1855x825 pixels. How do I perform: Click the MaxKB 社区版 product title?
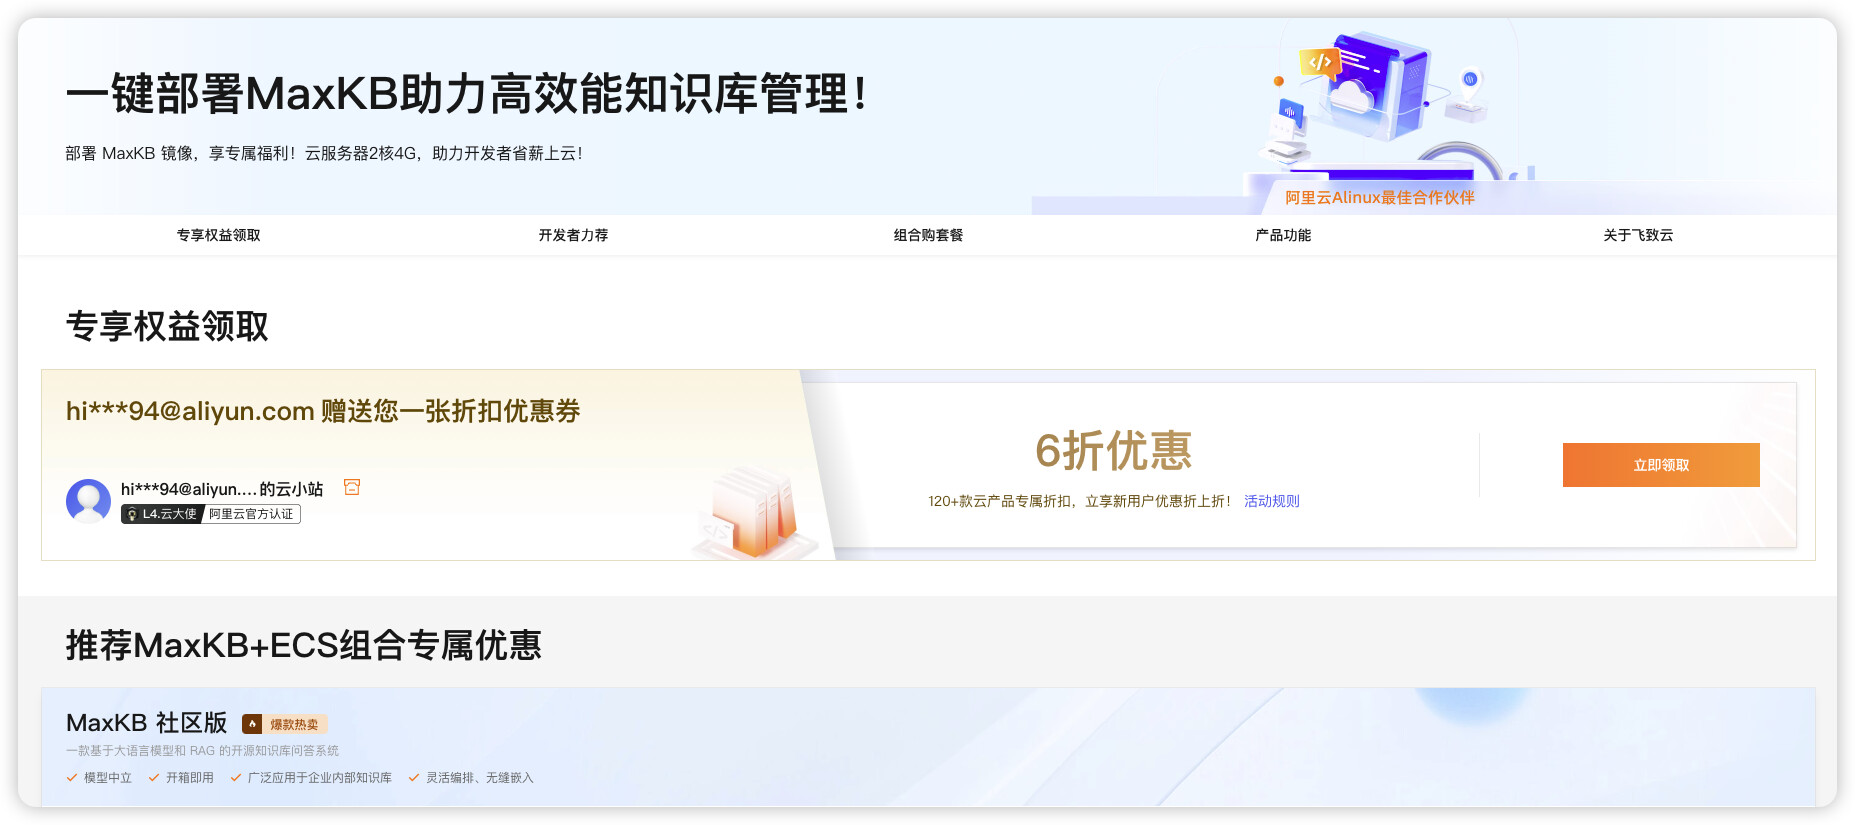click(147, 722)
